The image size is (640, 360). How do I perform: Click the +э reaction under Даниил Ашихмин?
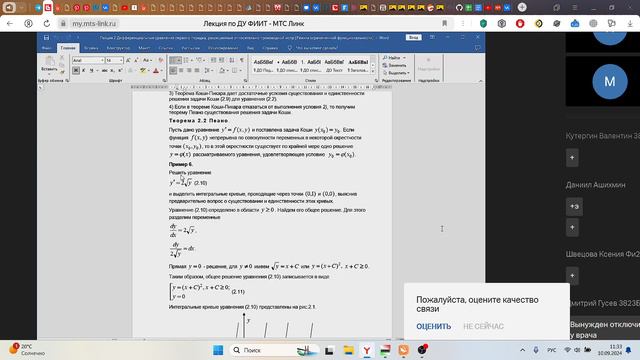point(574,207)
